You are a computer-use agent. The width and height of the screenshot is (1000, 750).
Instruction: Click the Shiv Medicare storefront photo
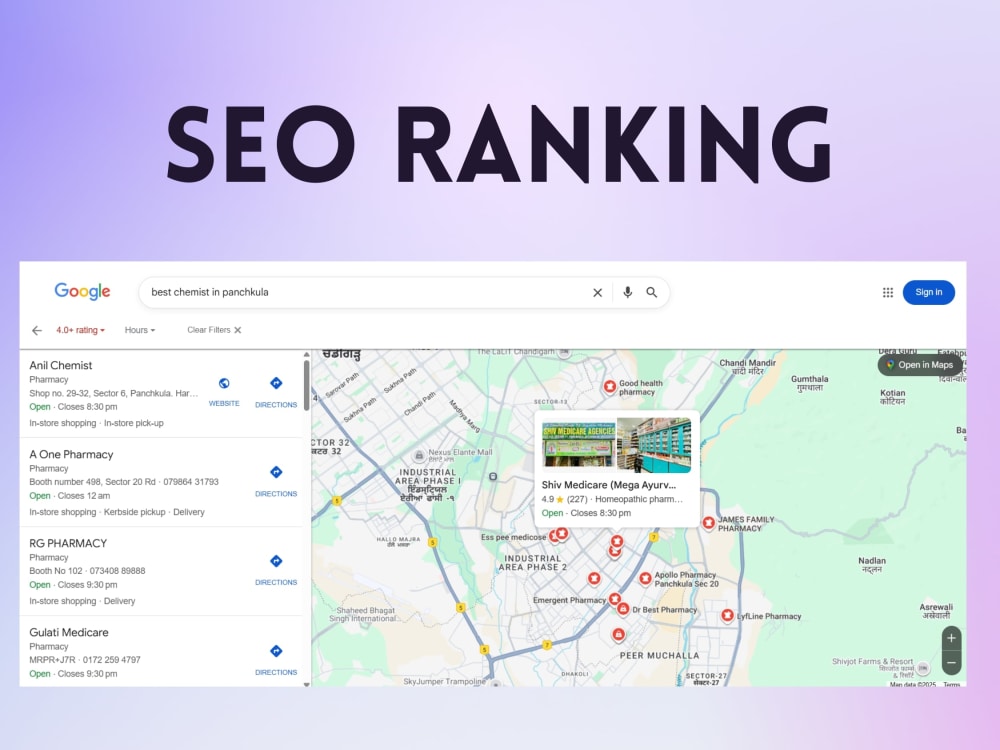click(578, 445)
